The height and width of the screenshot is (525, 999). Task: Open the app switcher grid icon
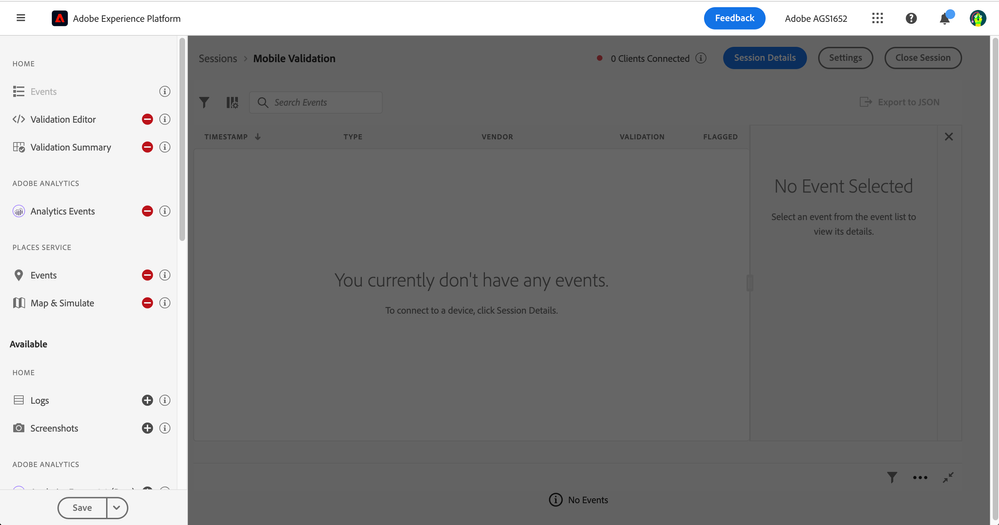click(x=877, y=18)
